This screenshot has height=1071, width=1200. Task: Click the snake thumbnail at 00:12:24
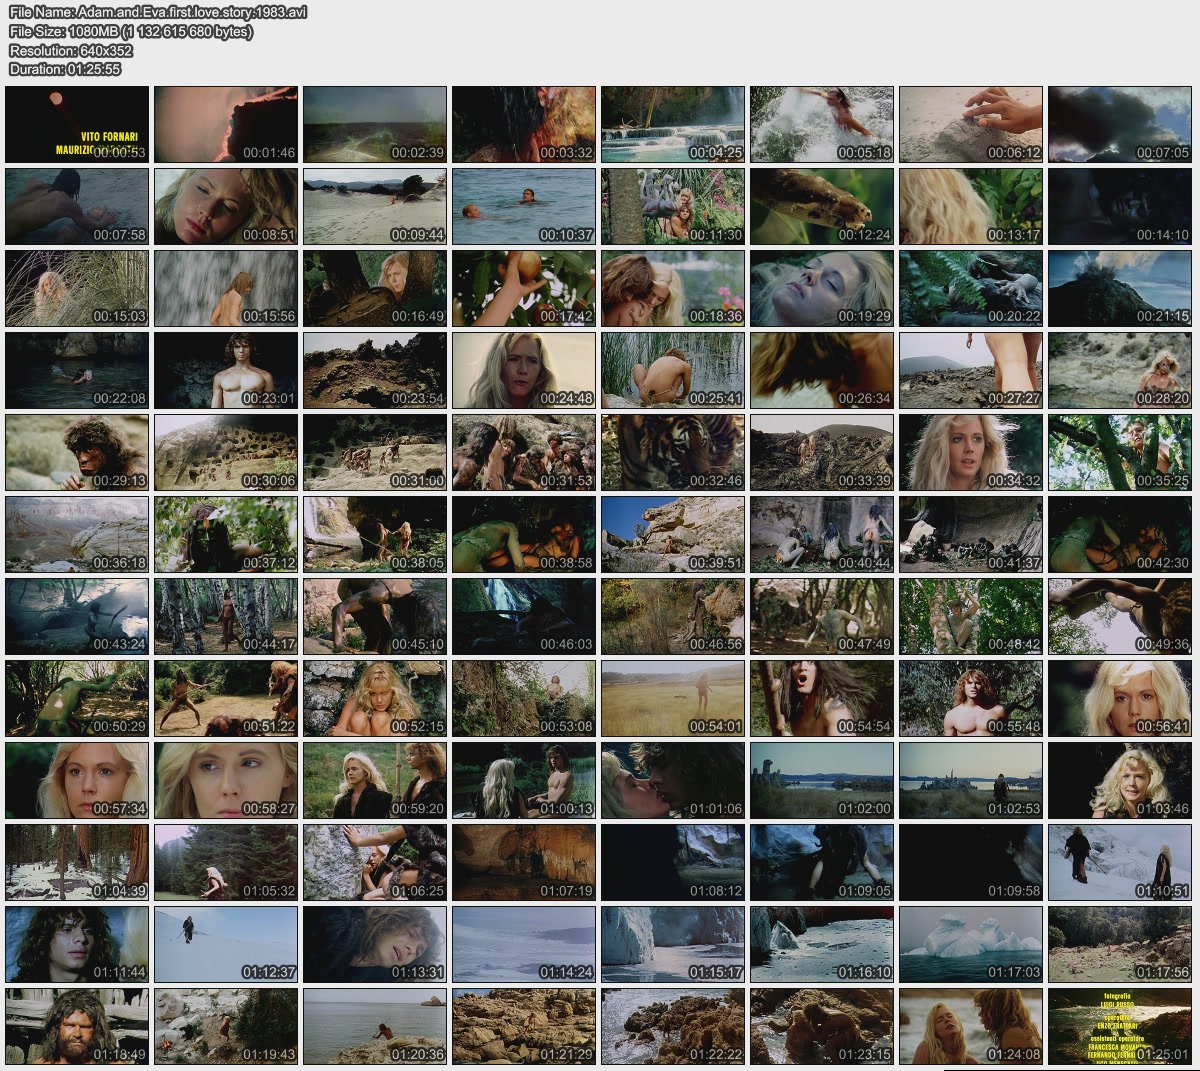tap(822, 206)
